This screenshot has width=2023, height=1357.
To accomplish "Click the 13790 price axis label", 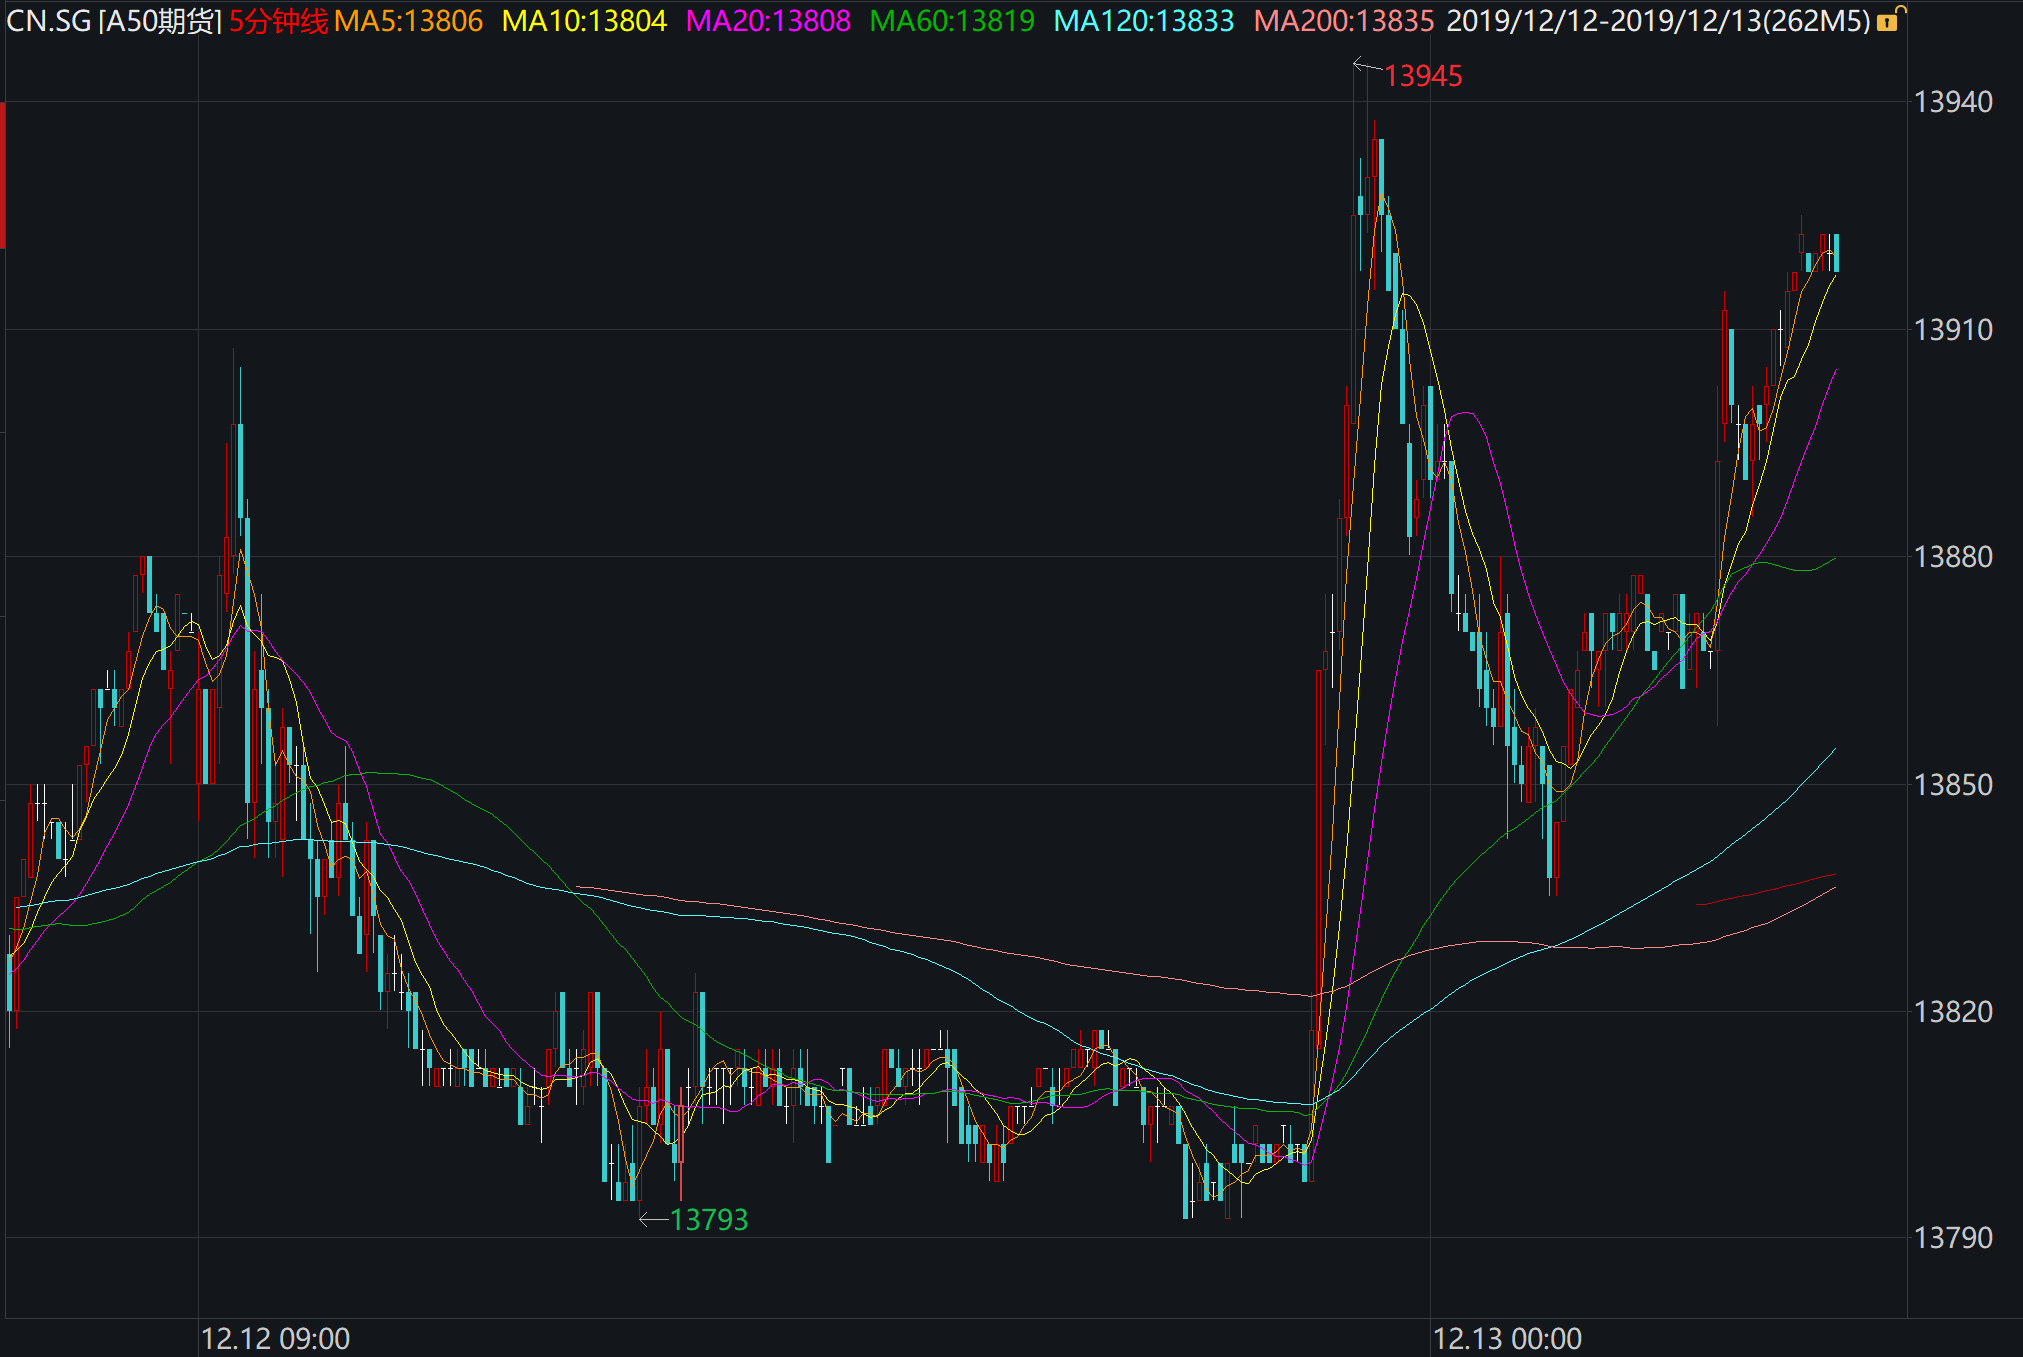I will [1952, 1238].
